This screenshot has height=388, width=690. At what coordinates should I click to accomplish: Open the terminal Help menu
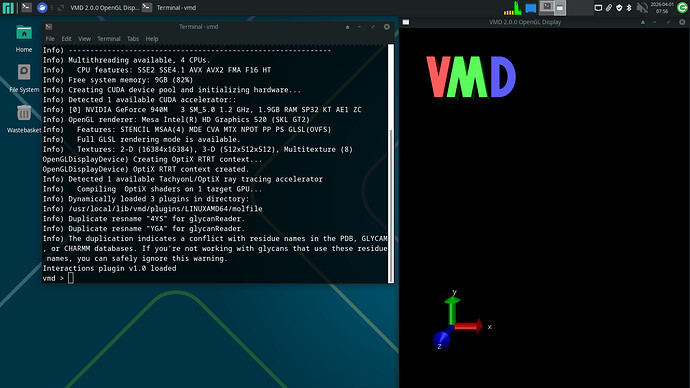(152, 39)
